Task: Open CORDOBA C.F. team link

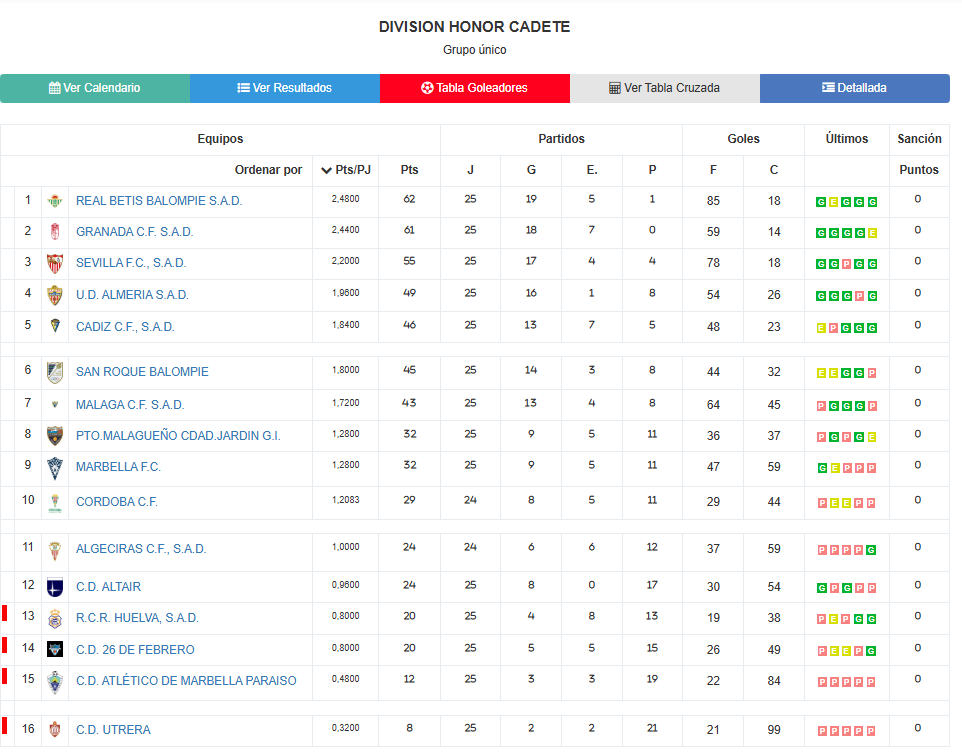Action: click(117, 502)
